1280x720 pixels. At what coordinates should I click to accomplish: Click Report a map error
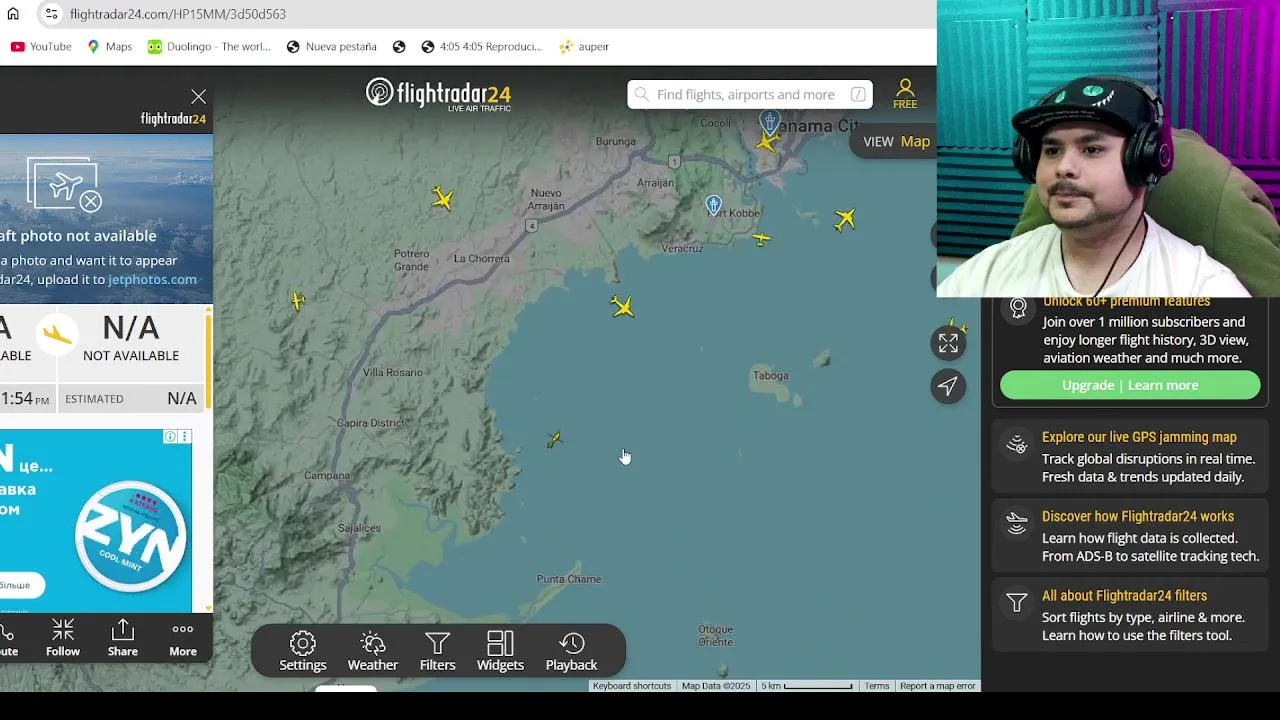point(937,686)
